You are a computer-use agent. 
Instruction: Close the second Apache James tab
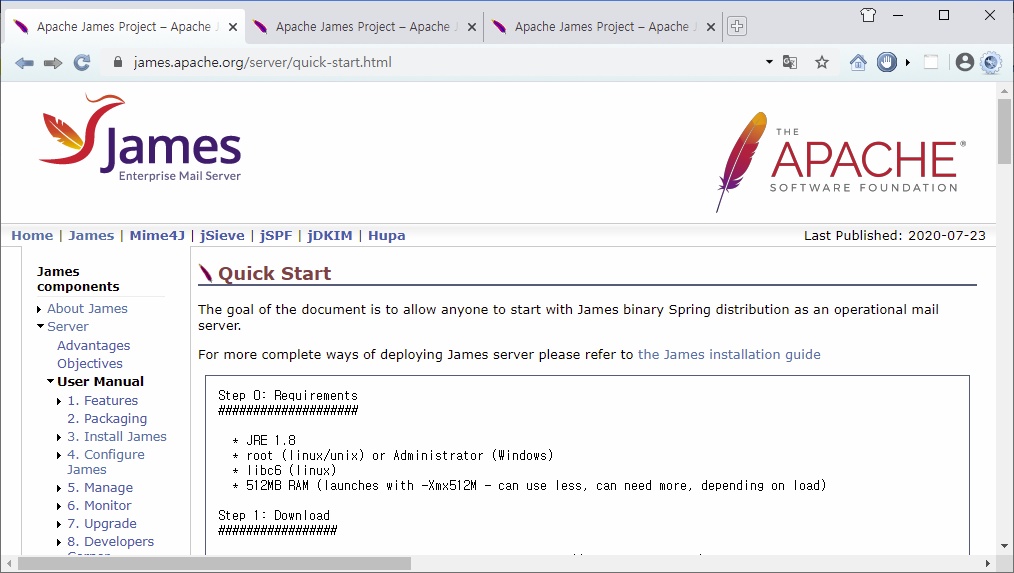tap(472, 27)
